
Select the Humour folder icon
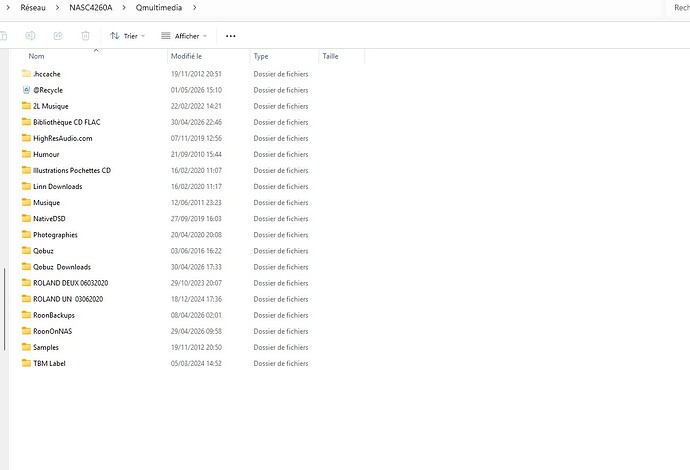pyautogui.click(x=26, y=154)
